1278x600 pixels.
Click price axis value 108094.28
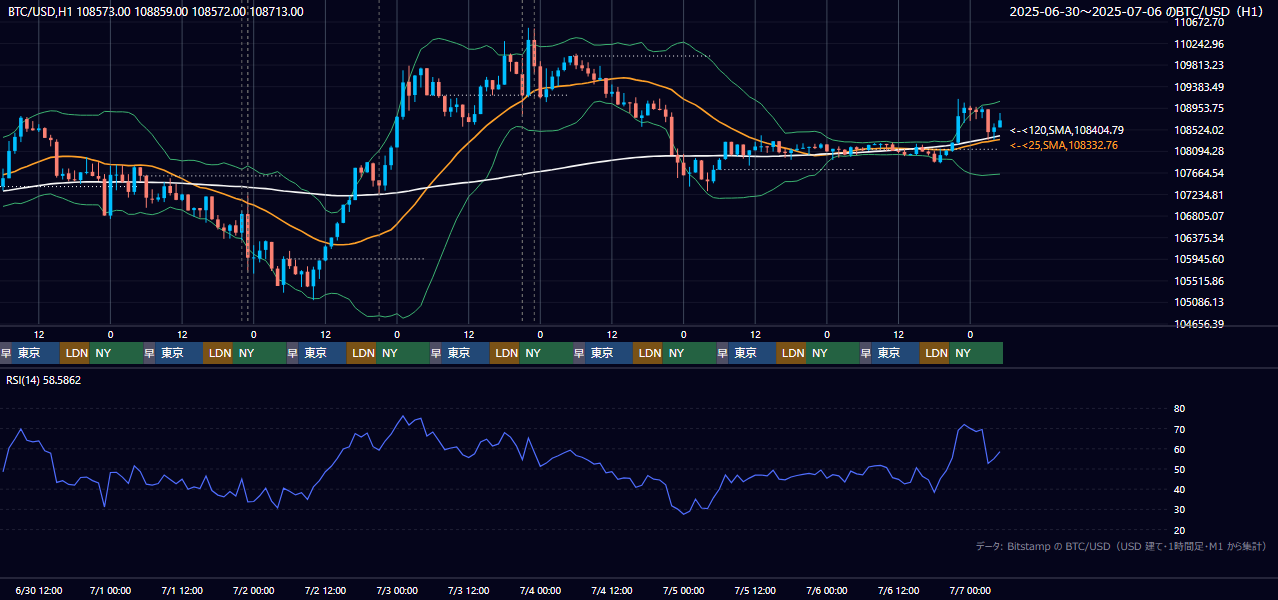coord(1199,151)
